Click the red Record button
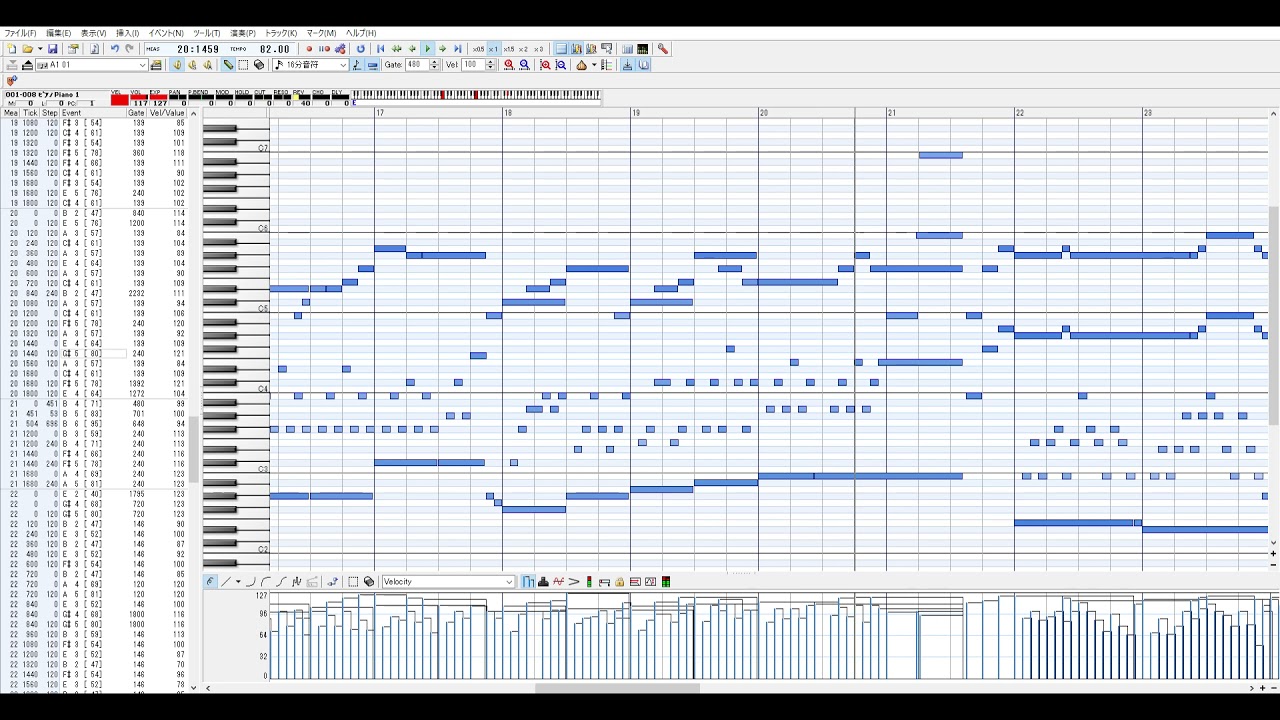The height and width of the screenshot is (720, 1280). point(309,49)
